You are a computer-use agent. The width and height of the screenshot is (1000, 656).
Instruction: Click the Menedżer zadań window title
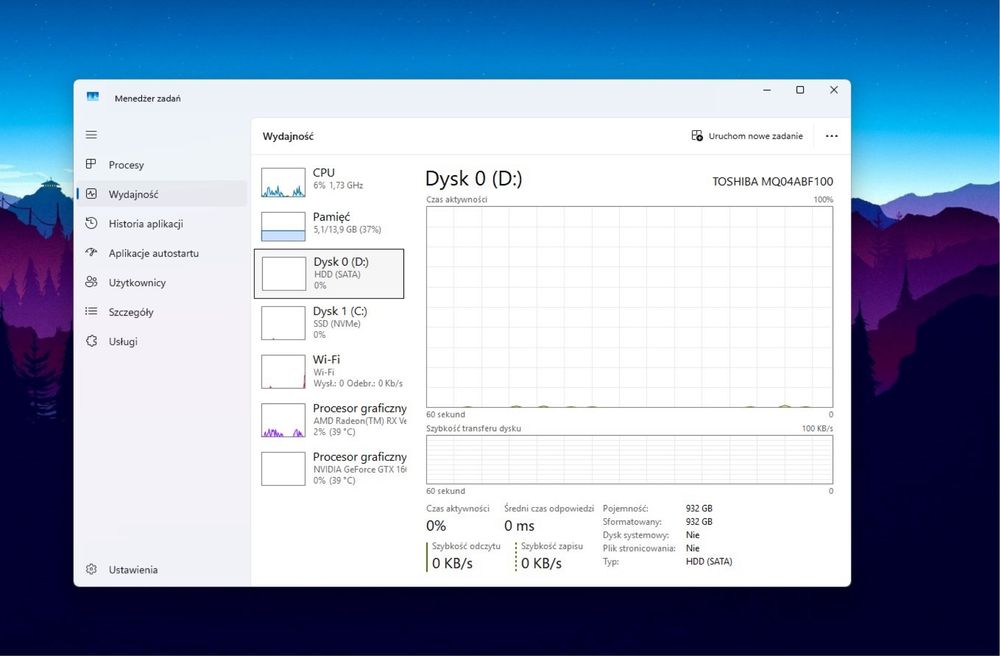pos(147,98)
